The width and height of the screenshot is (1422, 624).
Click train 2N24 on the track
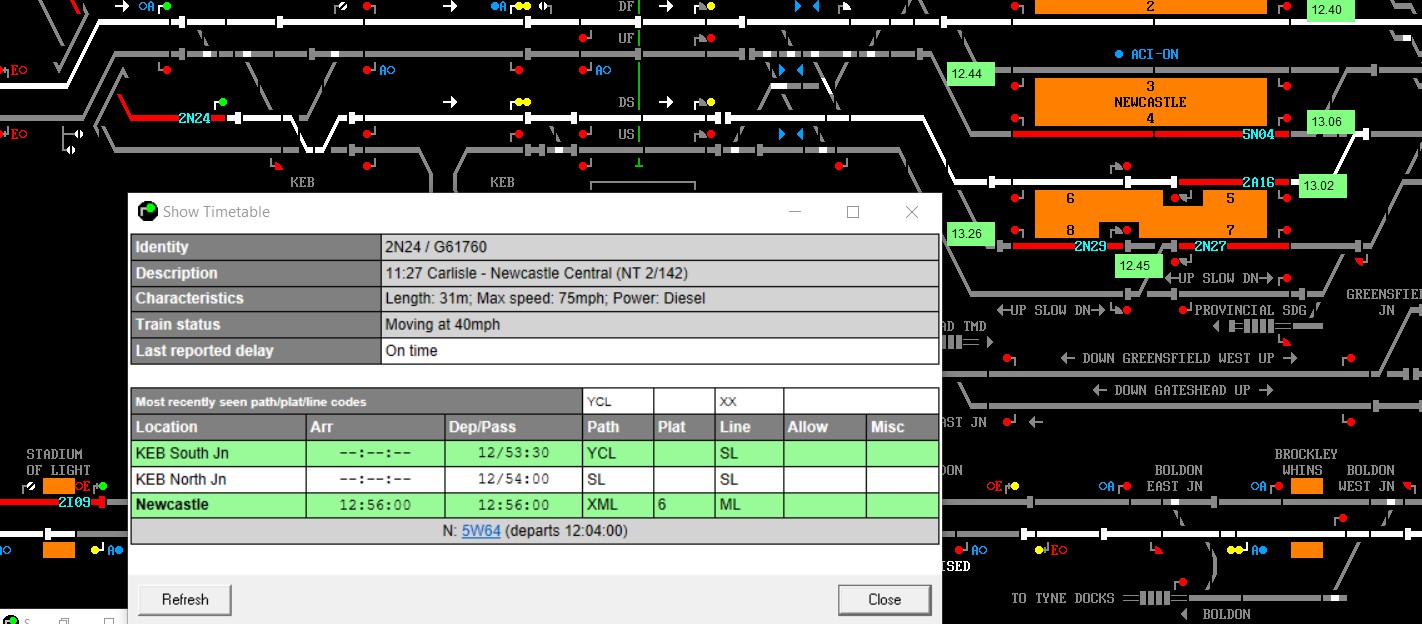click(x=194, y=118)
